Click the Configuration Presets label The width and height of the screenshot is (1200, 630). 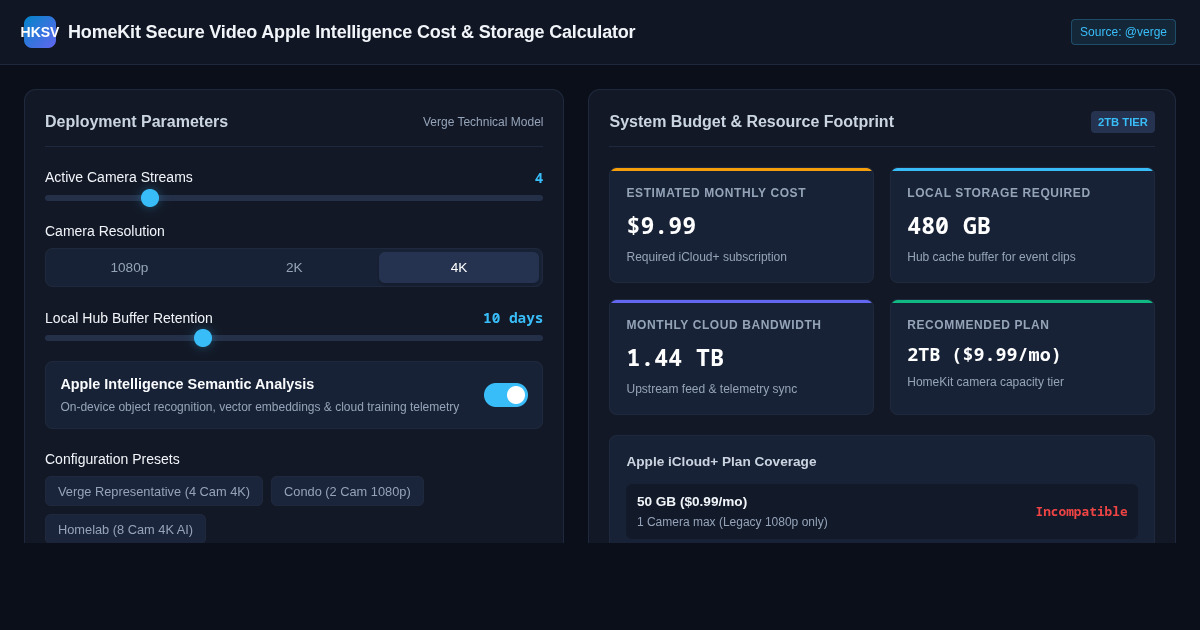pos(112,459)
